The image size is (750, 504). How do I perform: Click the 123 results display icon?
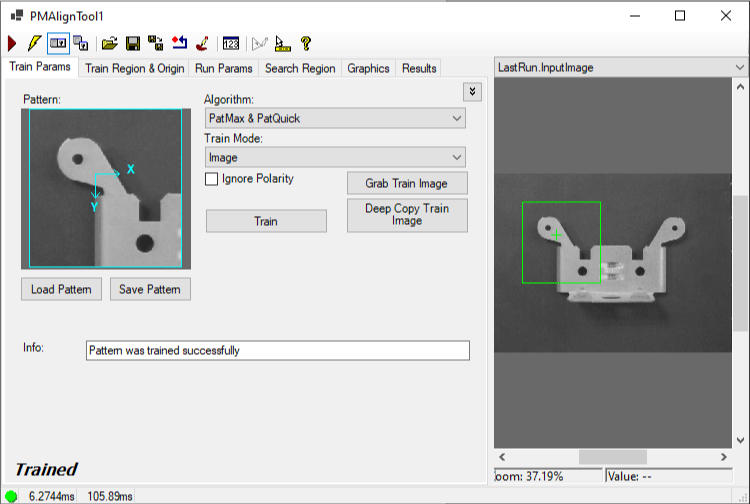click(x=231, y=43)
